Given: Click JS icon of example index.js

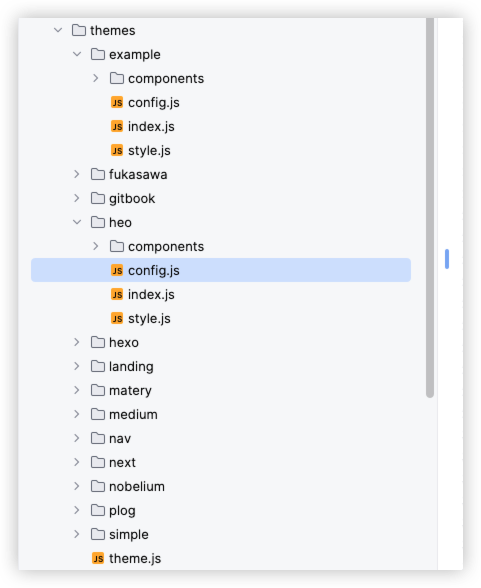Looking at the screenshot, I should pos(117,126).
